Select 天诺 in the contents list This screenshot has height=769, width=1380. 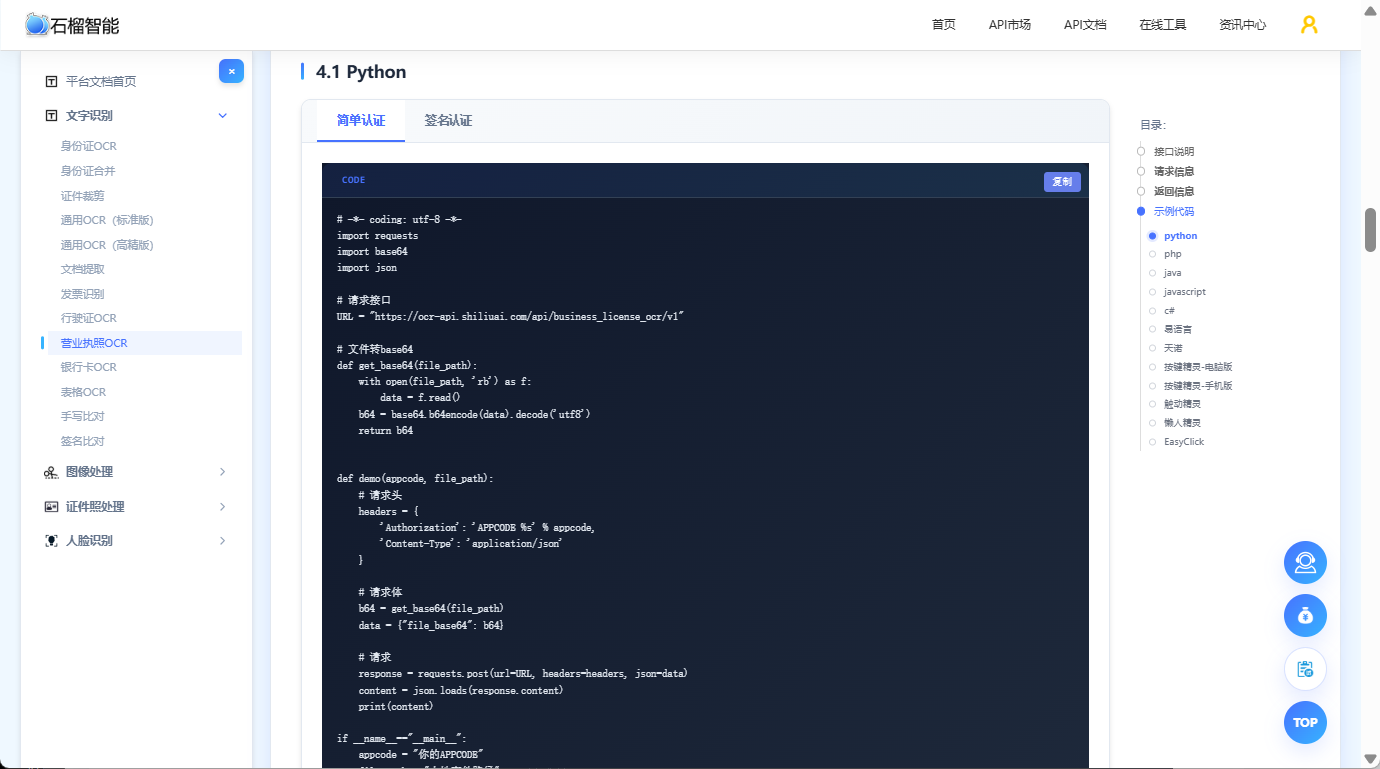click(x=1173, y=348)
